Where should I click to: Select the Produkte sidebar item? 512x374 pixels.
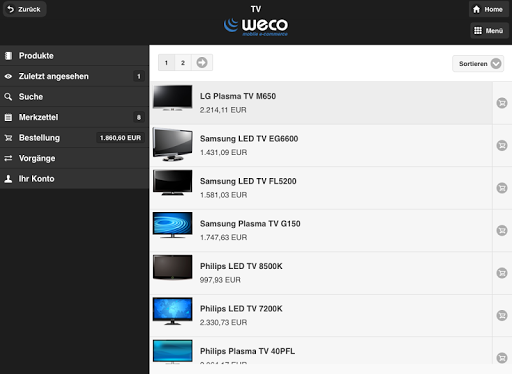point(74,56)
